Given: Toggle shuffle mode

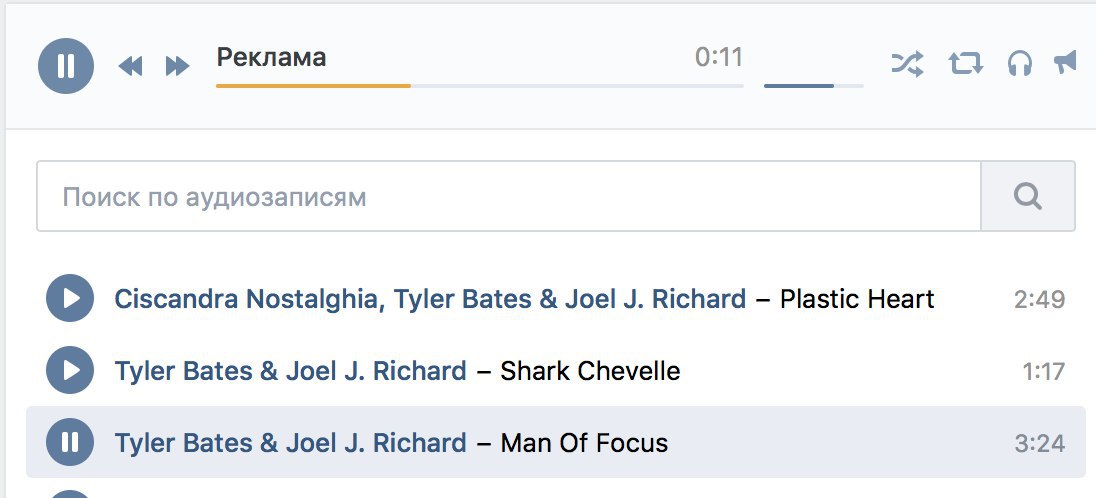Looking at the screenshot, I should (907, 64).
